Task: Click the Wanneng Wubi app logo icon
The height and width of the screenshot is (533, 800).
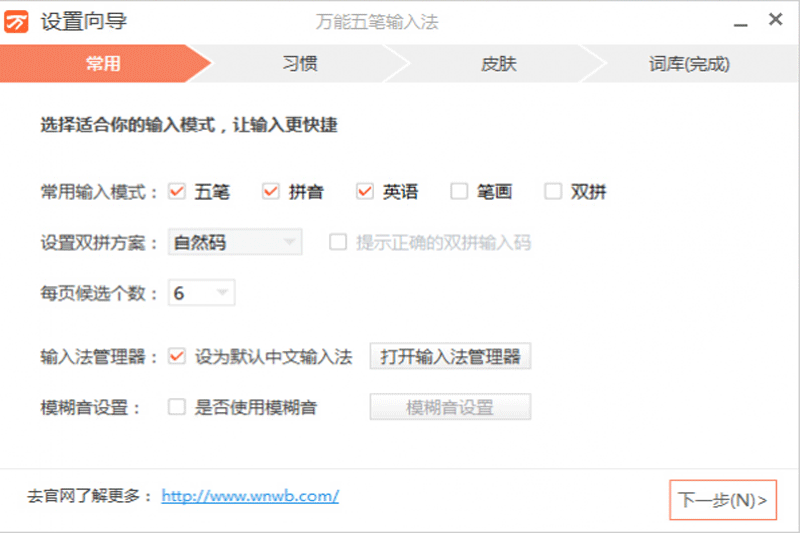Action: click(18, 22)
